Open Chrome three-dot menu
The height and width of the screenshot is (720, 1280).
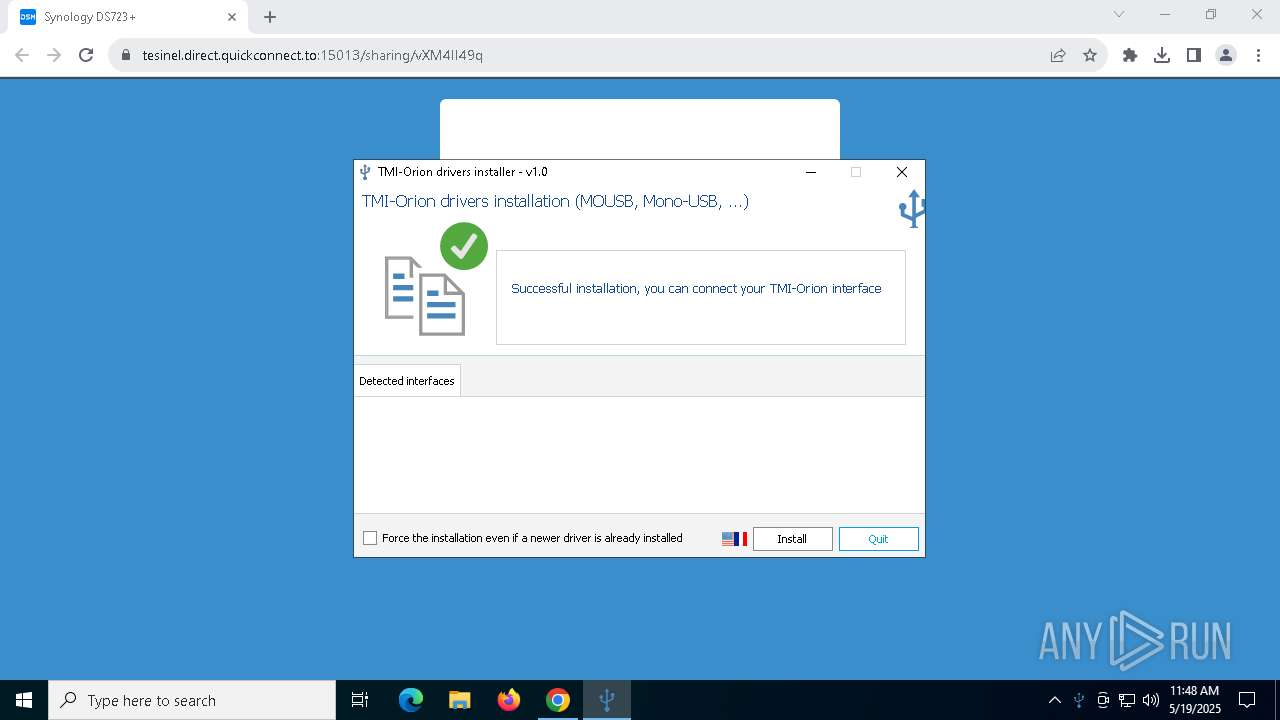point(1258,55)
